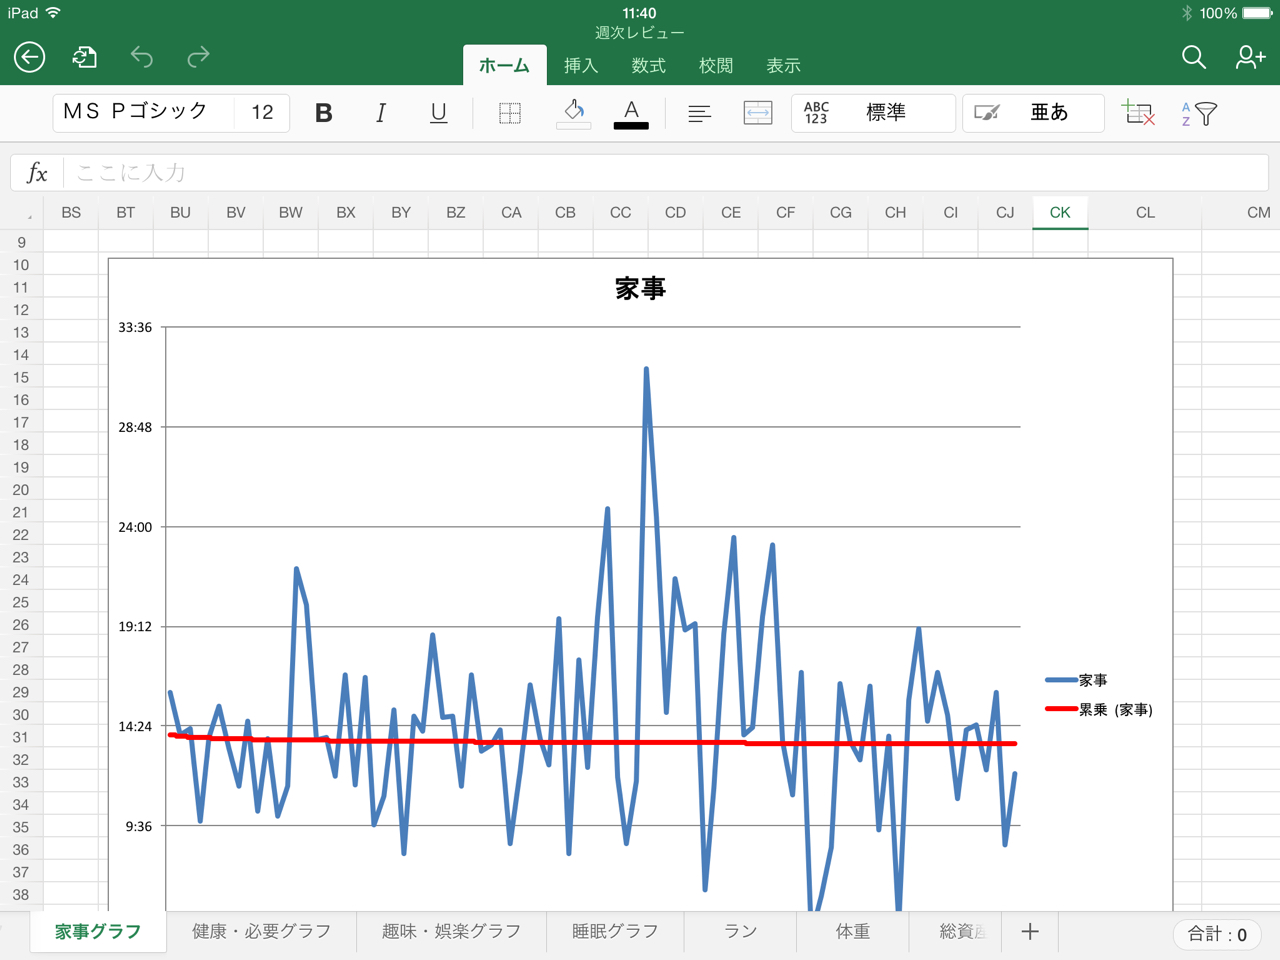Click the merge cells icon
Viewport: 1280px width, 960px height.
758,113
